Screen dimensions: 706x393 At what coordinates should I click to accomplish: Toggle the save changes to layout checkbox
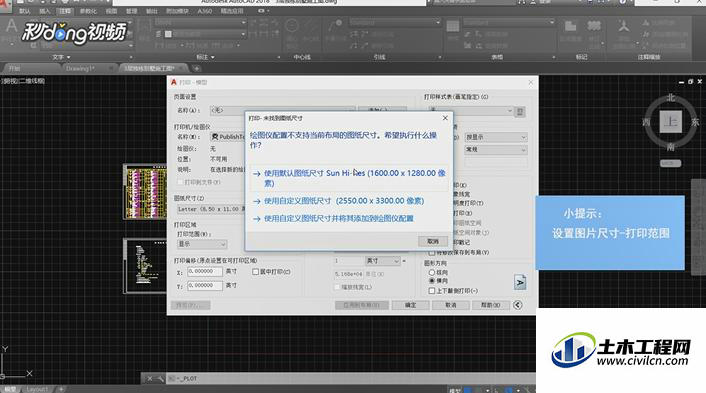click(x=431, y=253)
